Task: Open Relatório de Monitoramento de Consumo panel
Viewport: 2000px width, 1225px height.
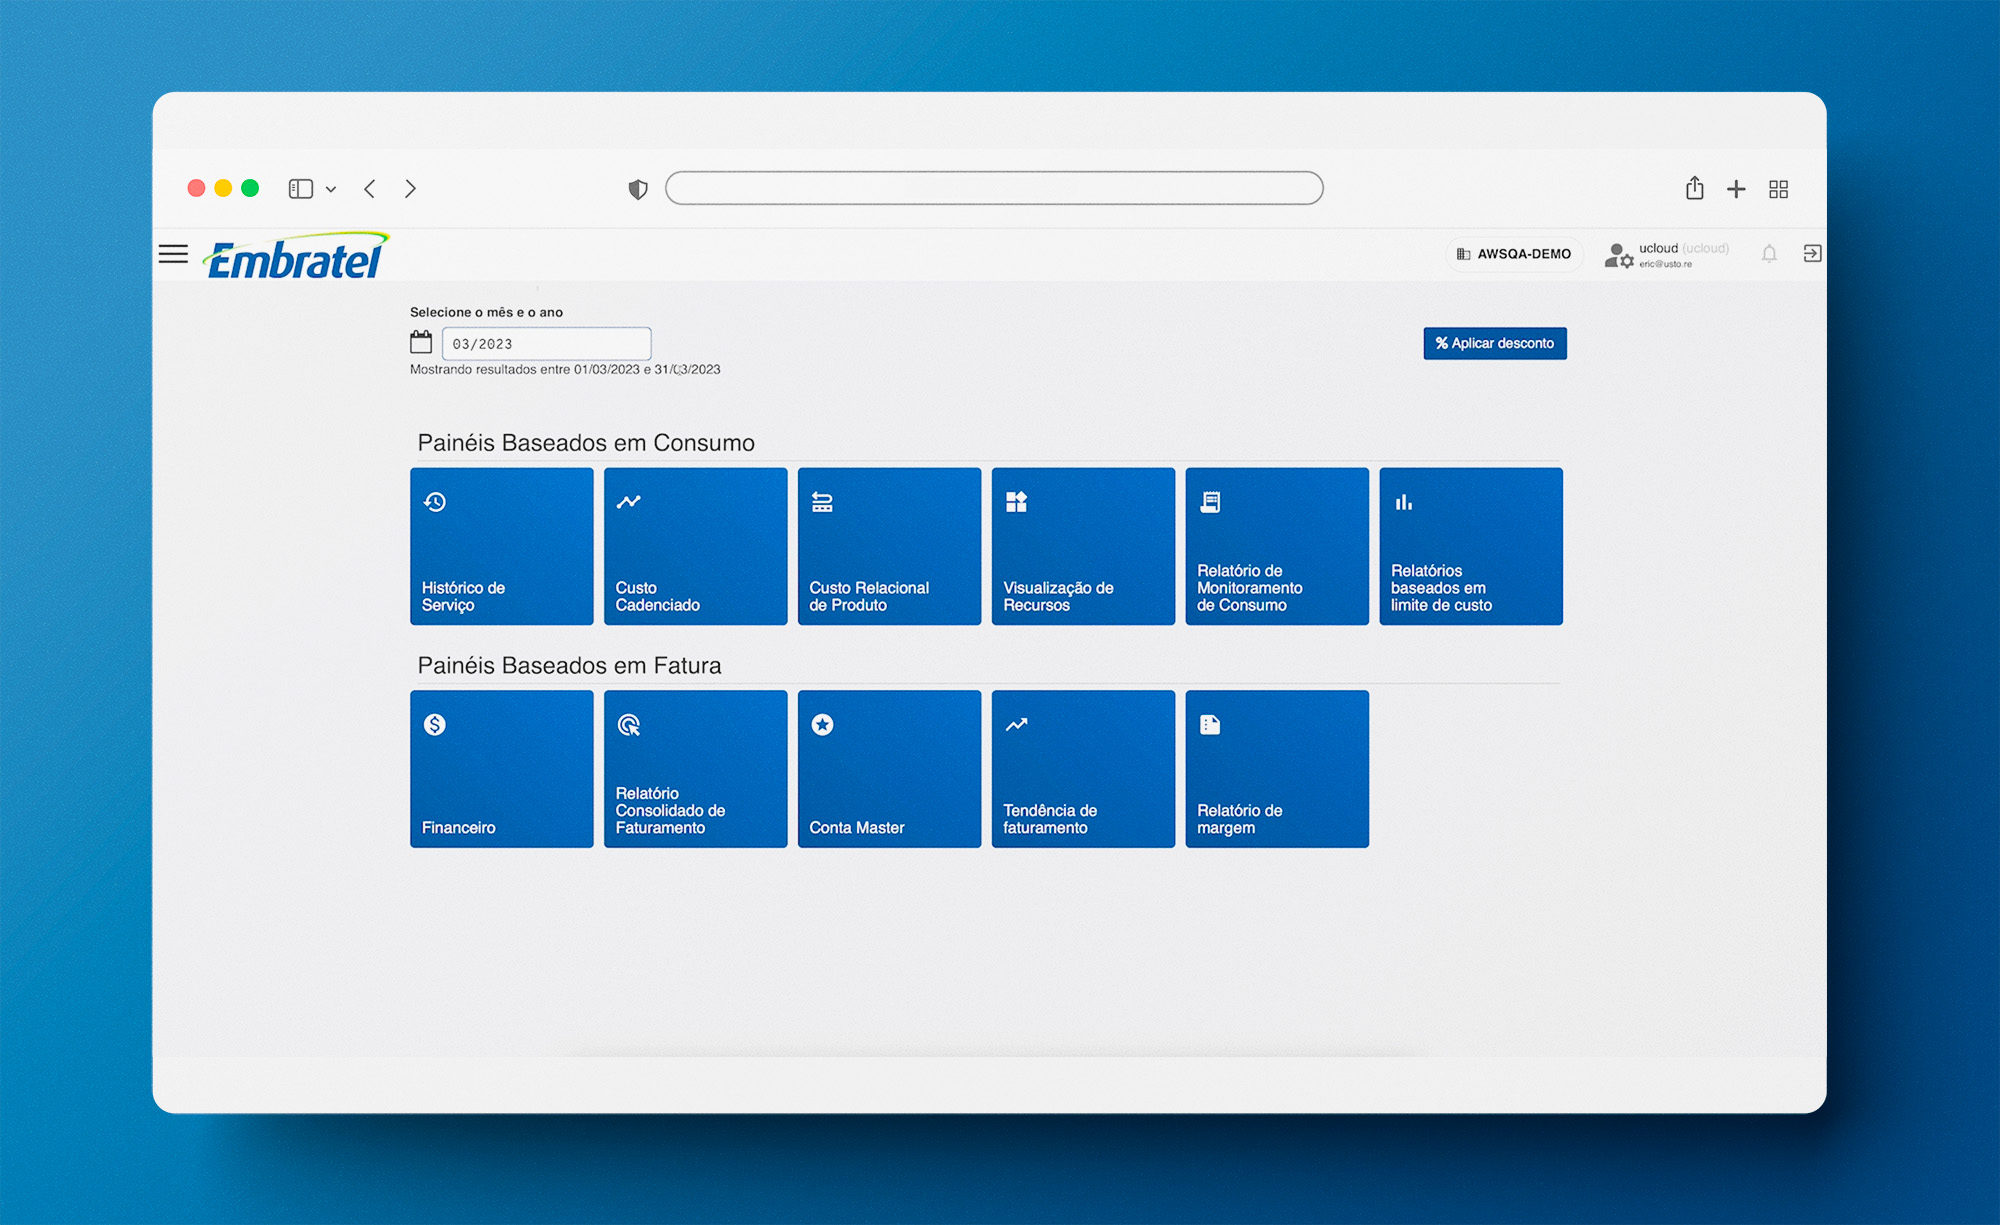Action: click(1278, 546)
